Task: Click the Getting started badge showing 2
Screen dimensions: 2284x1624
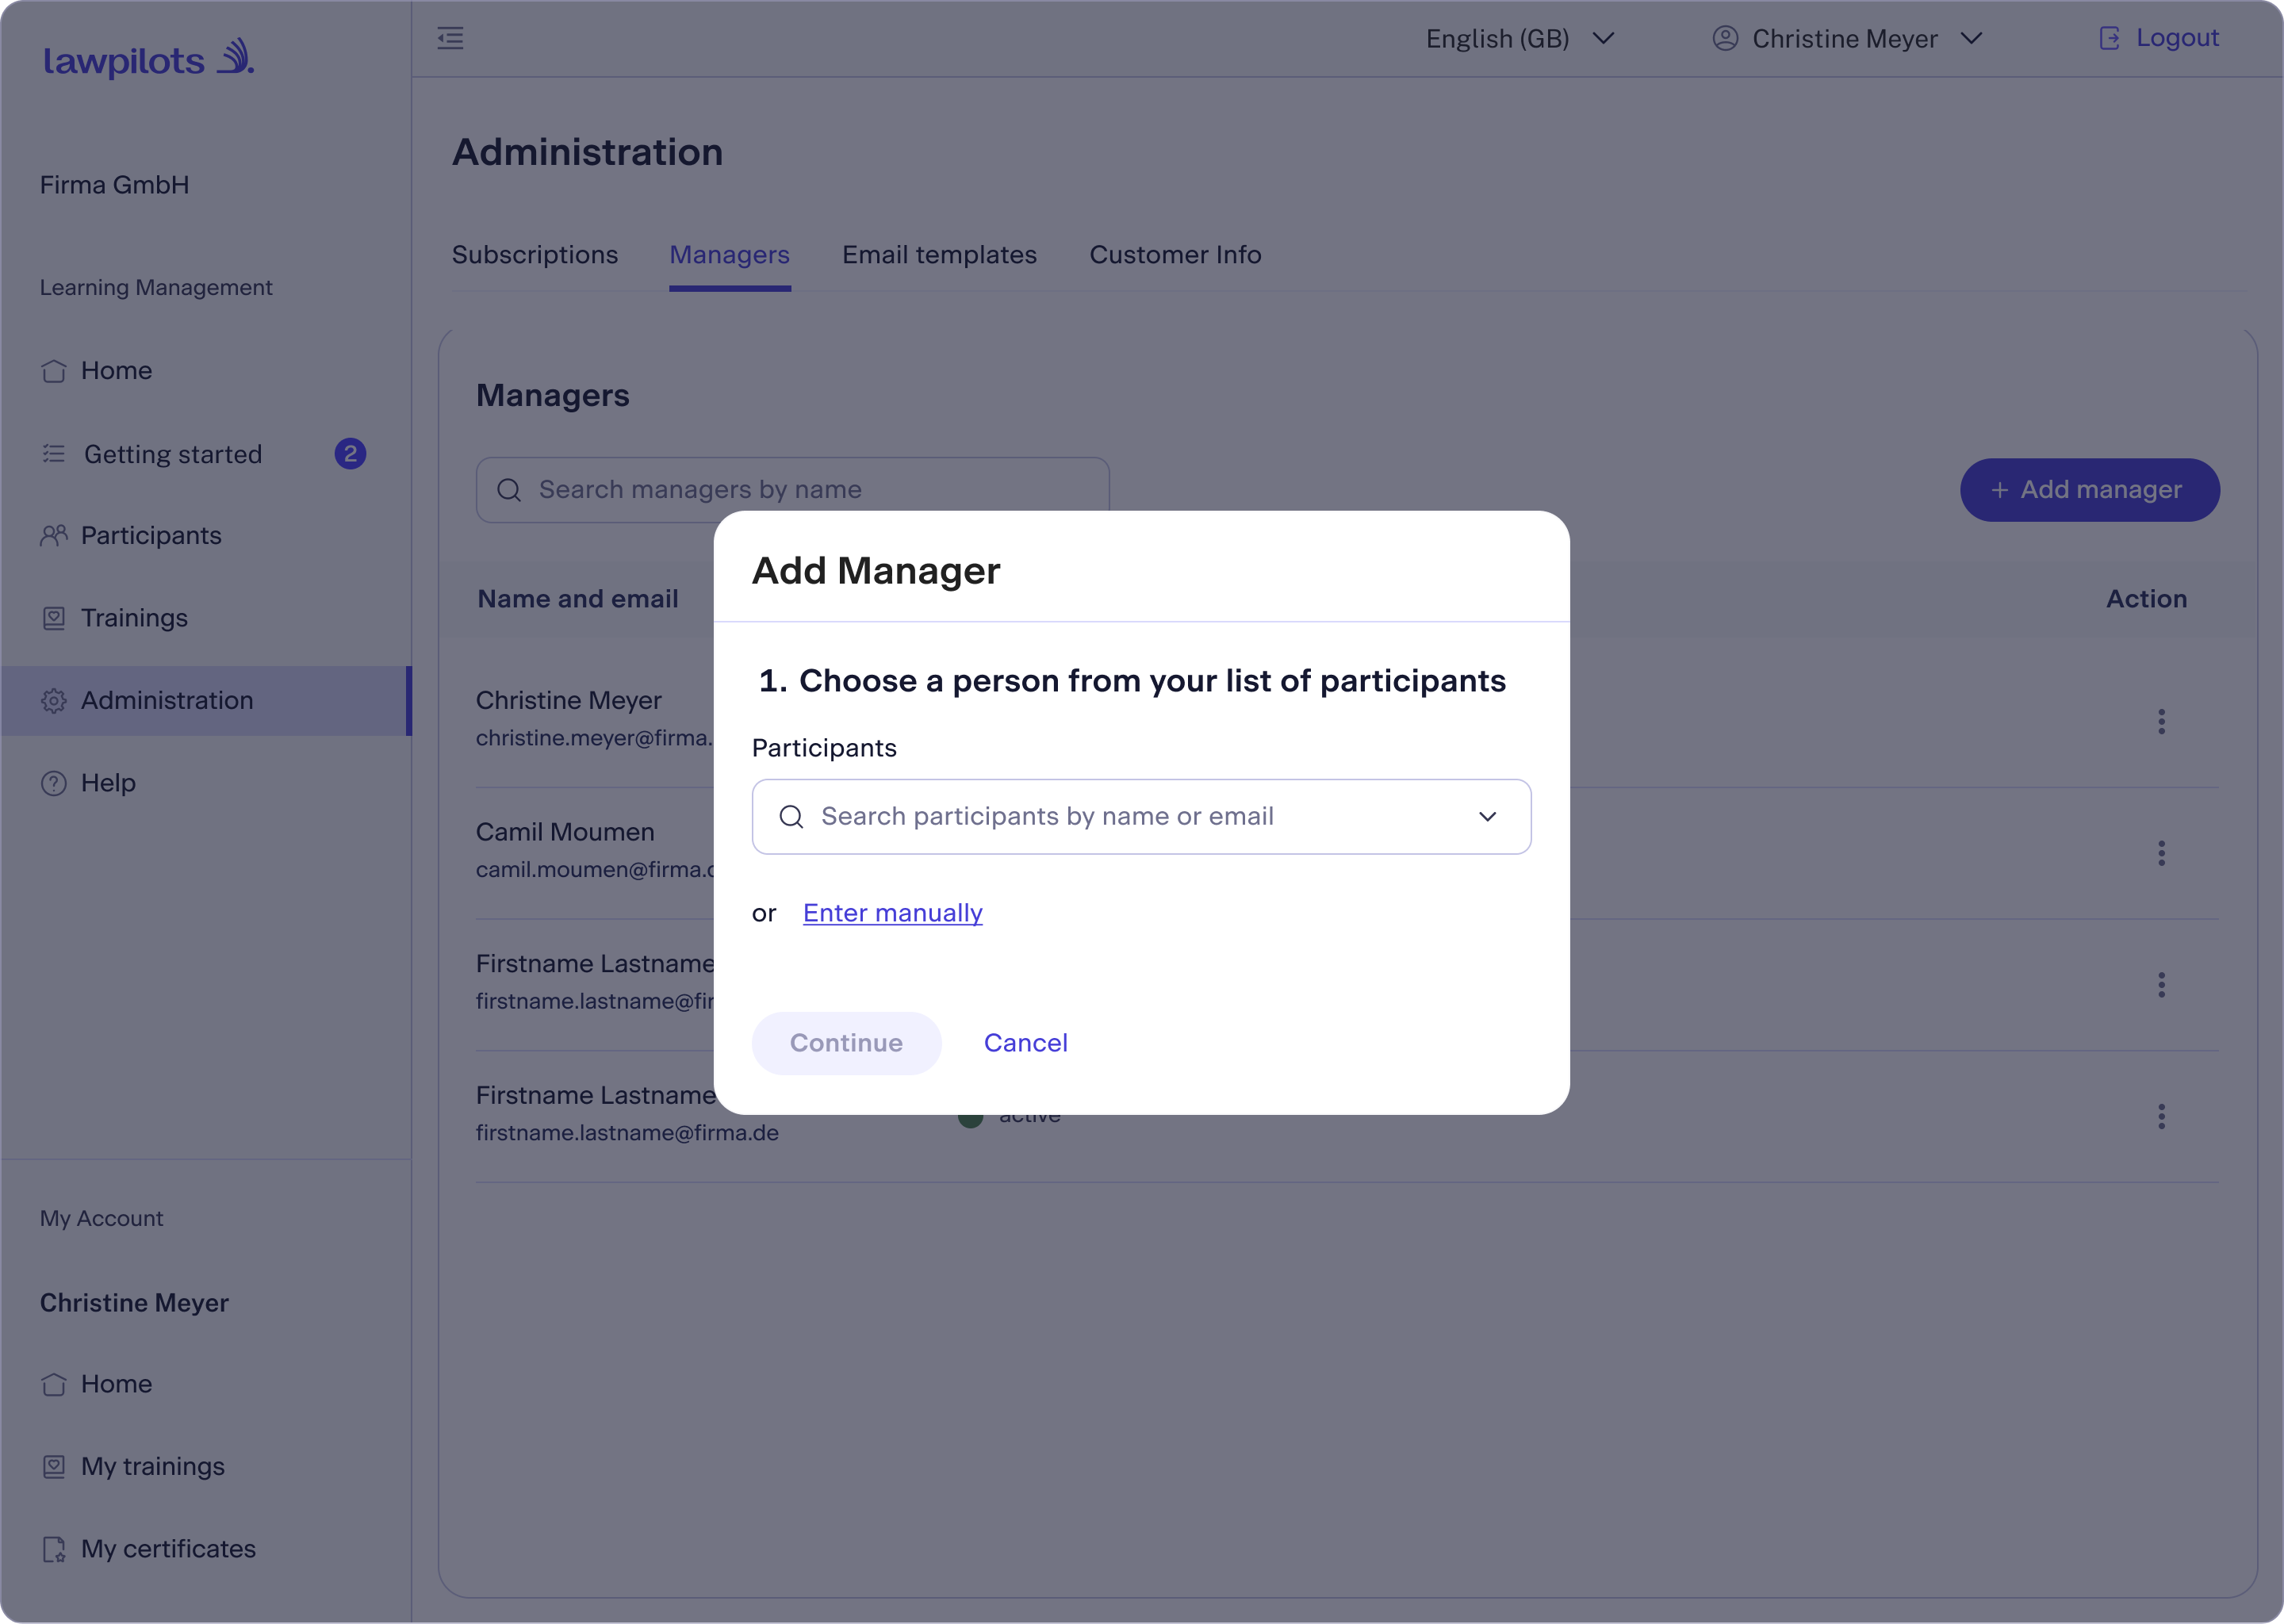Action: [350, 454]
